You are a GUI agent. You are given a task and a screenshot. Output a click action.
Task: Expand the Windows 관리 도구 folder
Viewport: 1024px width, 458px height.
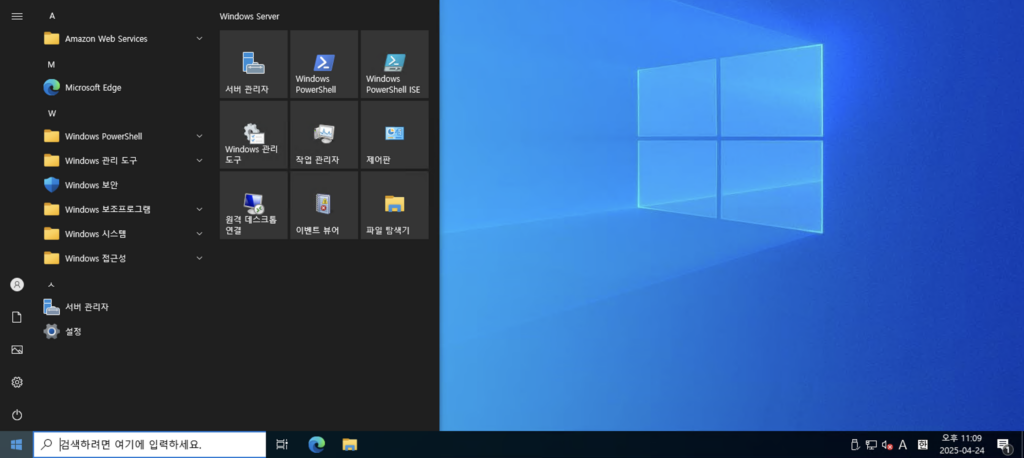click(x=124, y=161)
